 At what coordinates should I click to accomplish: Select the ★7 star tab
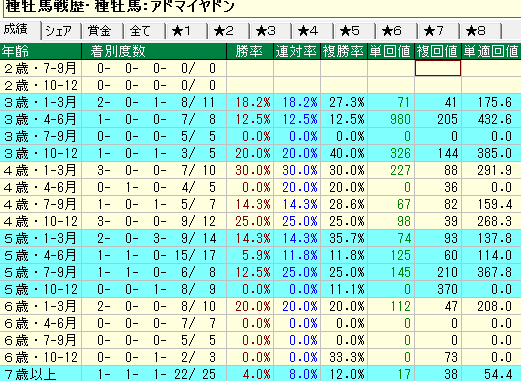(x=439, y=32)
